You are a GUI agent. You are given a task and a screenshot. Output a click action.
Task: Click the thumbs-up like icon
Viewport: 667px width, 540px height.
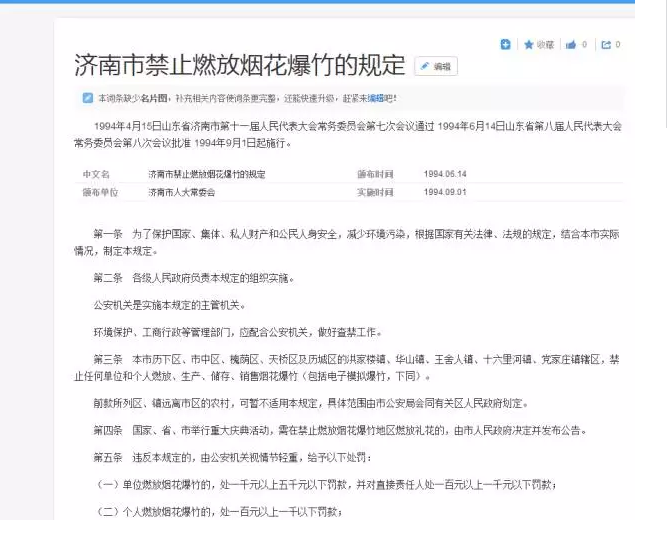571,45
